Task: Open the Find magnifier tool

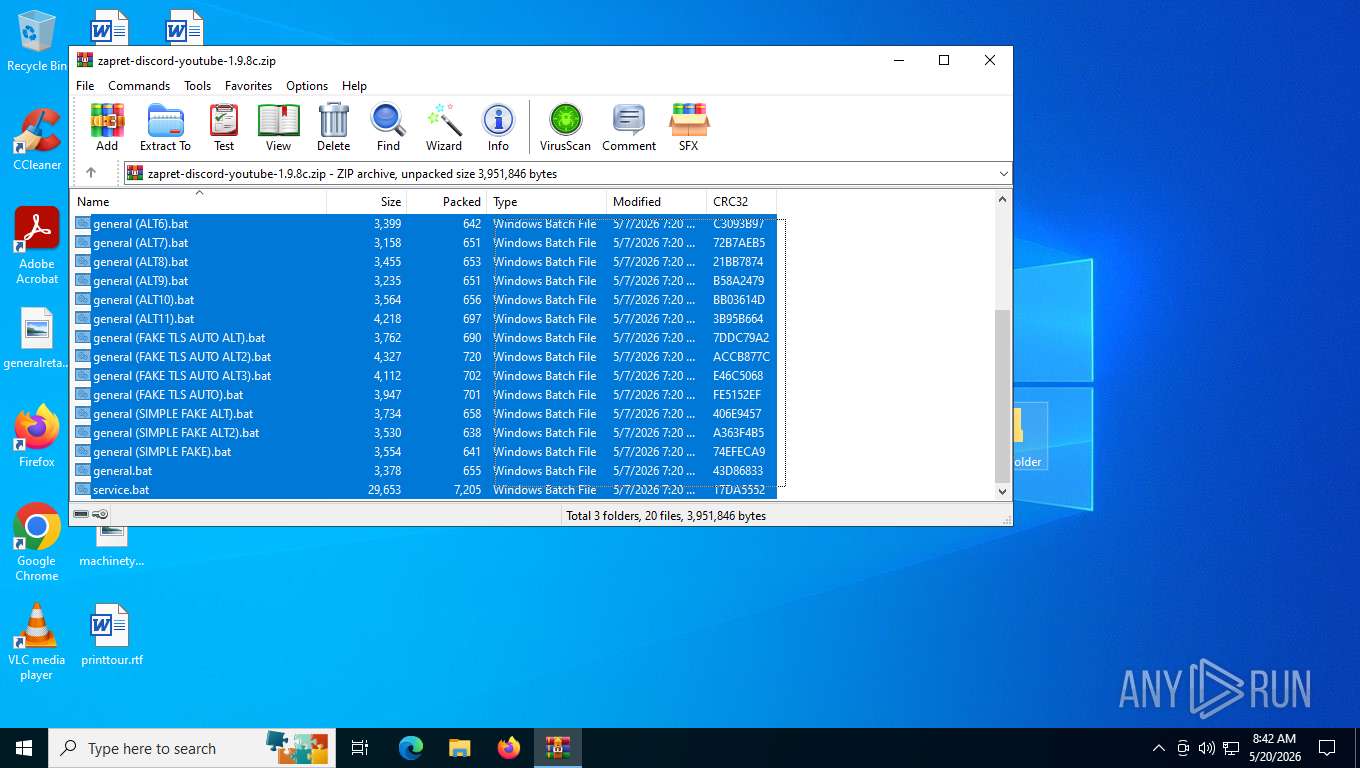Action: (x=388, y=127)
